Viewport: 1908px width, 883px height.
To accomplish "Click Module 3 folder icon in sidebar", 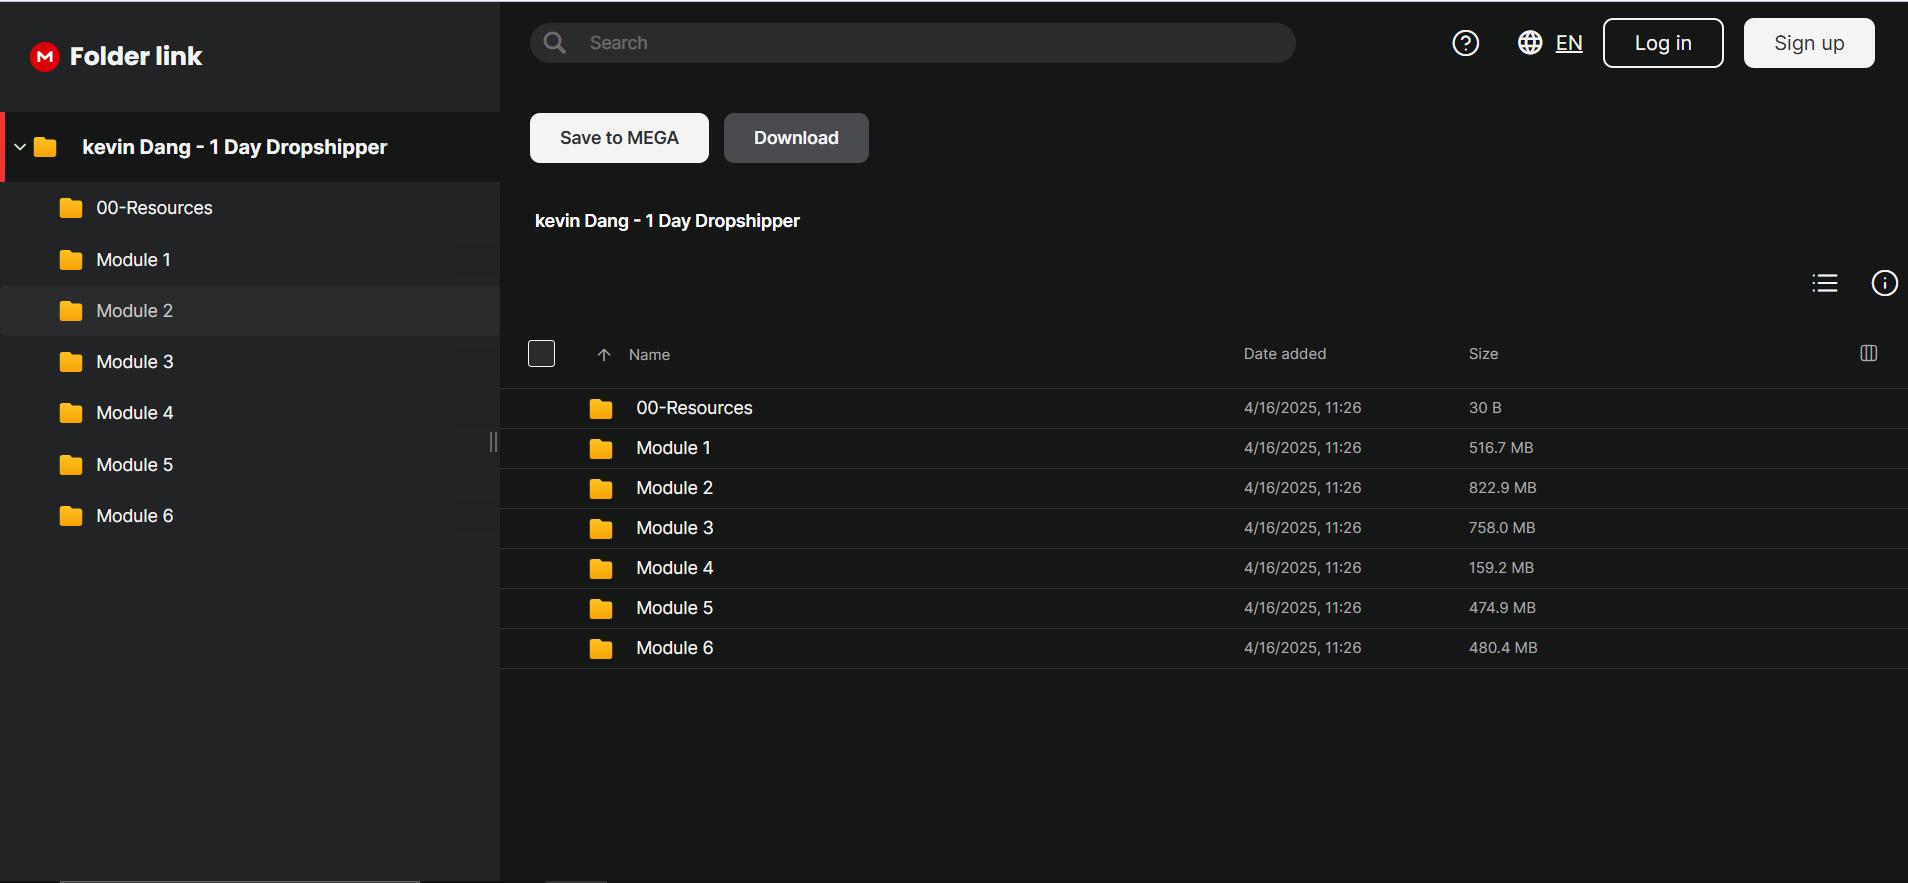I will [71, 362].
